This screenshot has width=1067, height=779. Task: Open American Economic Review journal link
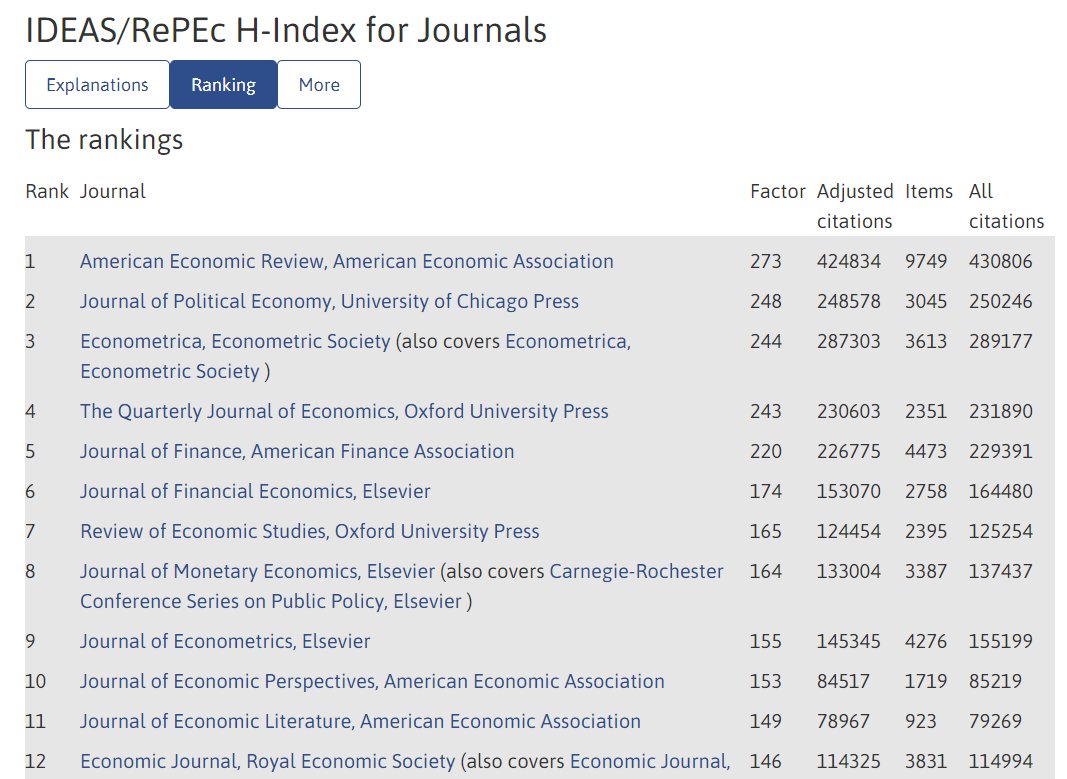tap(346, 261)
